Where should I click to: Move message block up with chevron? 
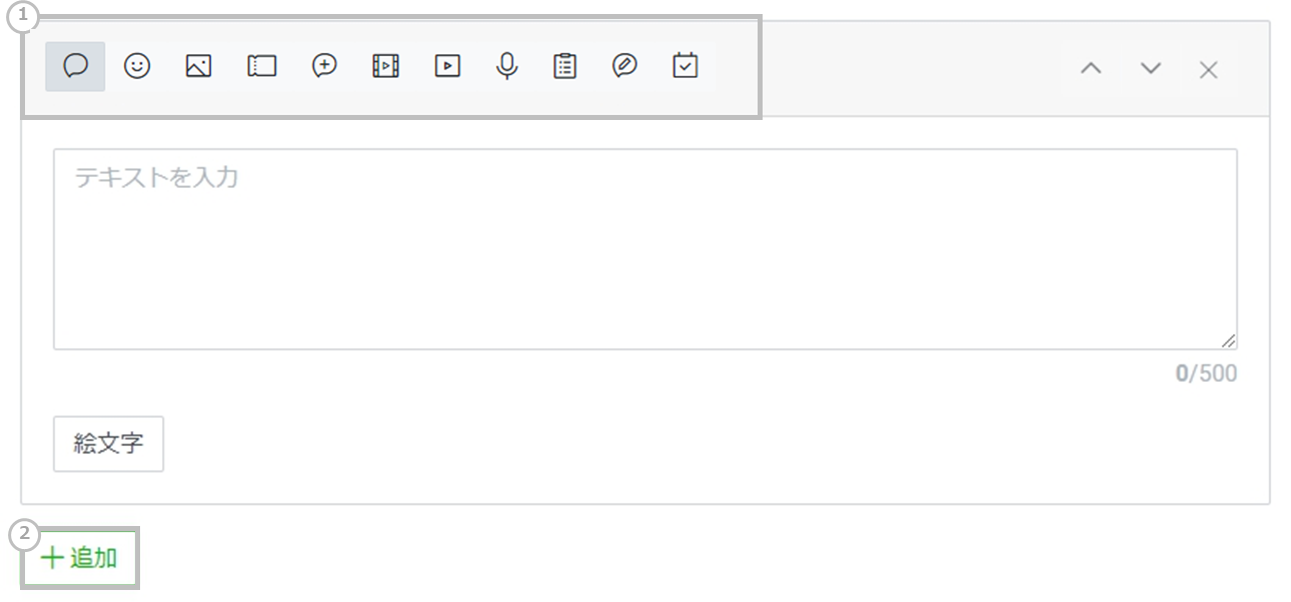tap(1091, 69)
